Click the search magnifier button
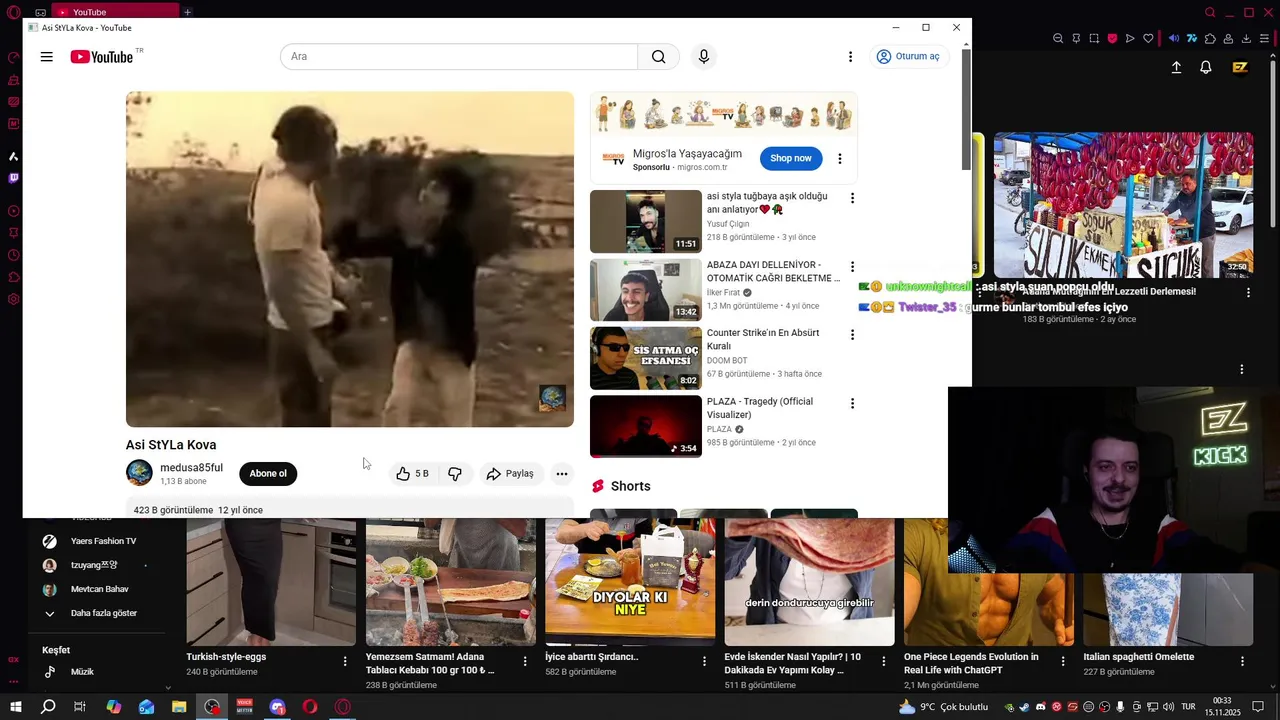The width and height of the screenshot is (1280, 720). 658,57
